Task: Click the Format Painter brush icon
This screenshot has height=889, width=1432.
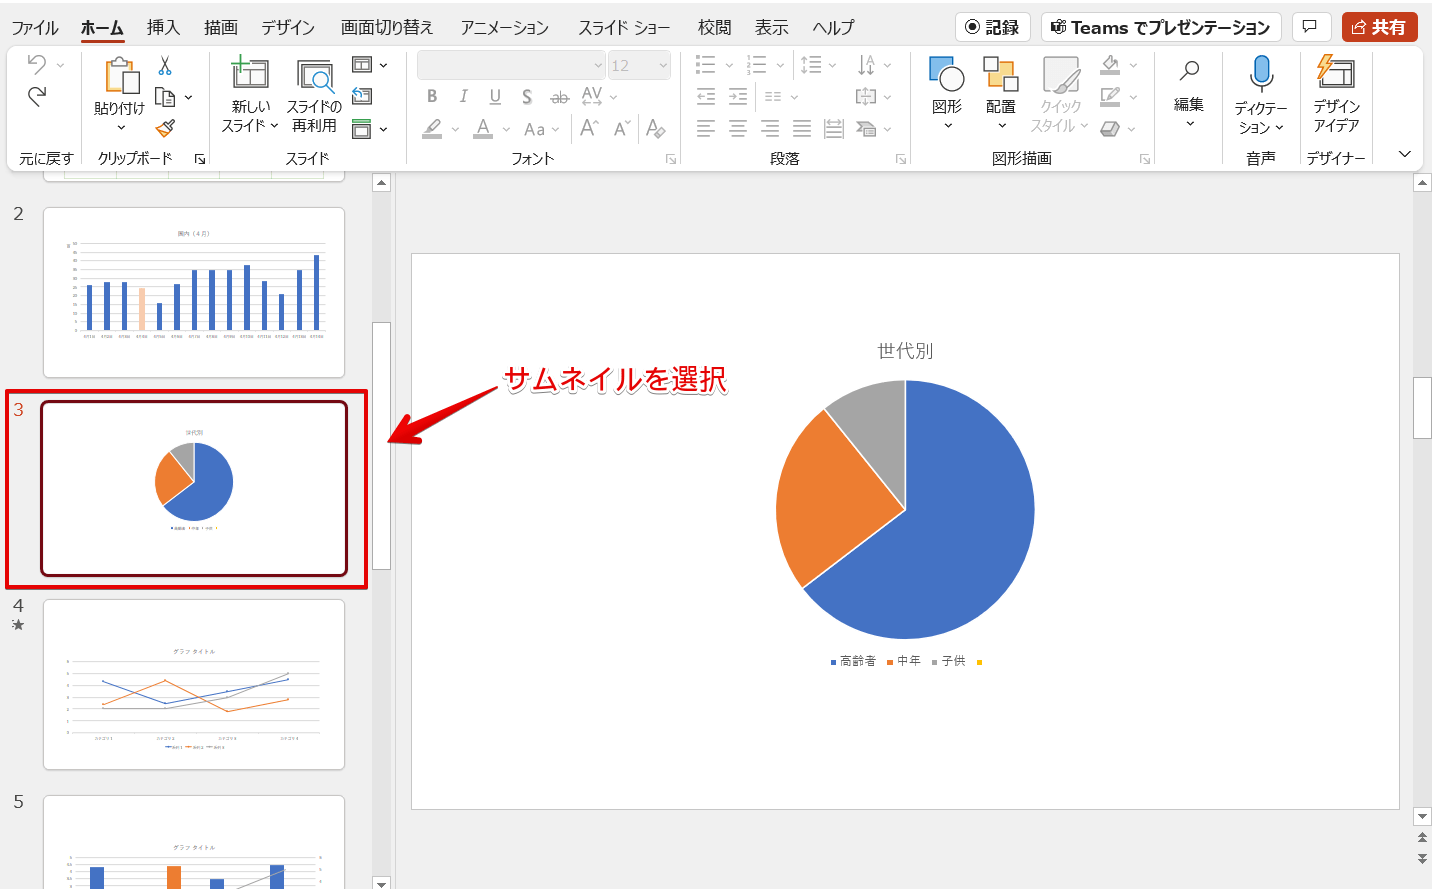Action: 166,128
